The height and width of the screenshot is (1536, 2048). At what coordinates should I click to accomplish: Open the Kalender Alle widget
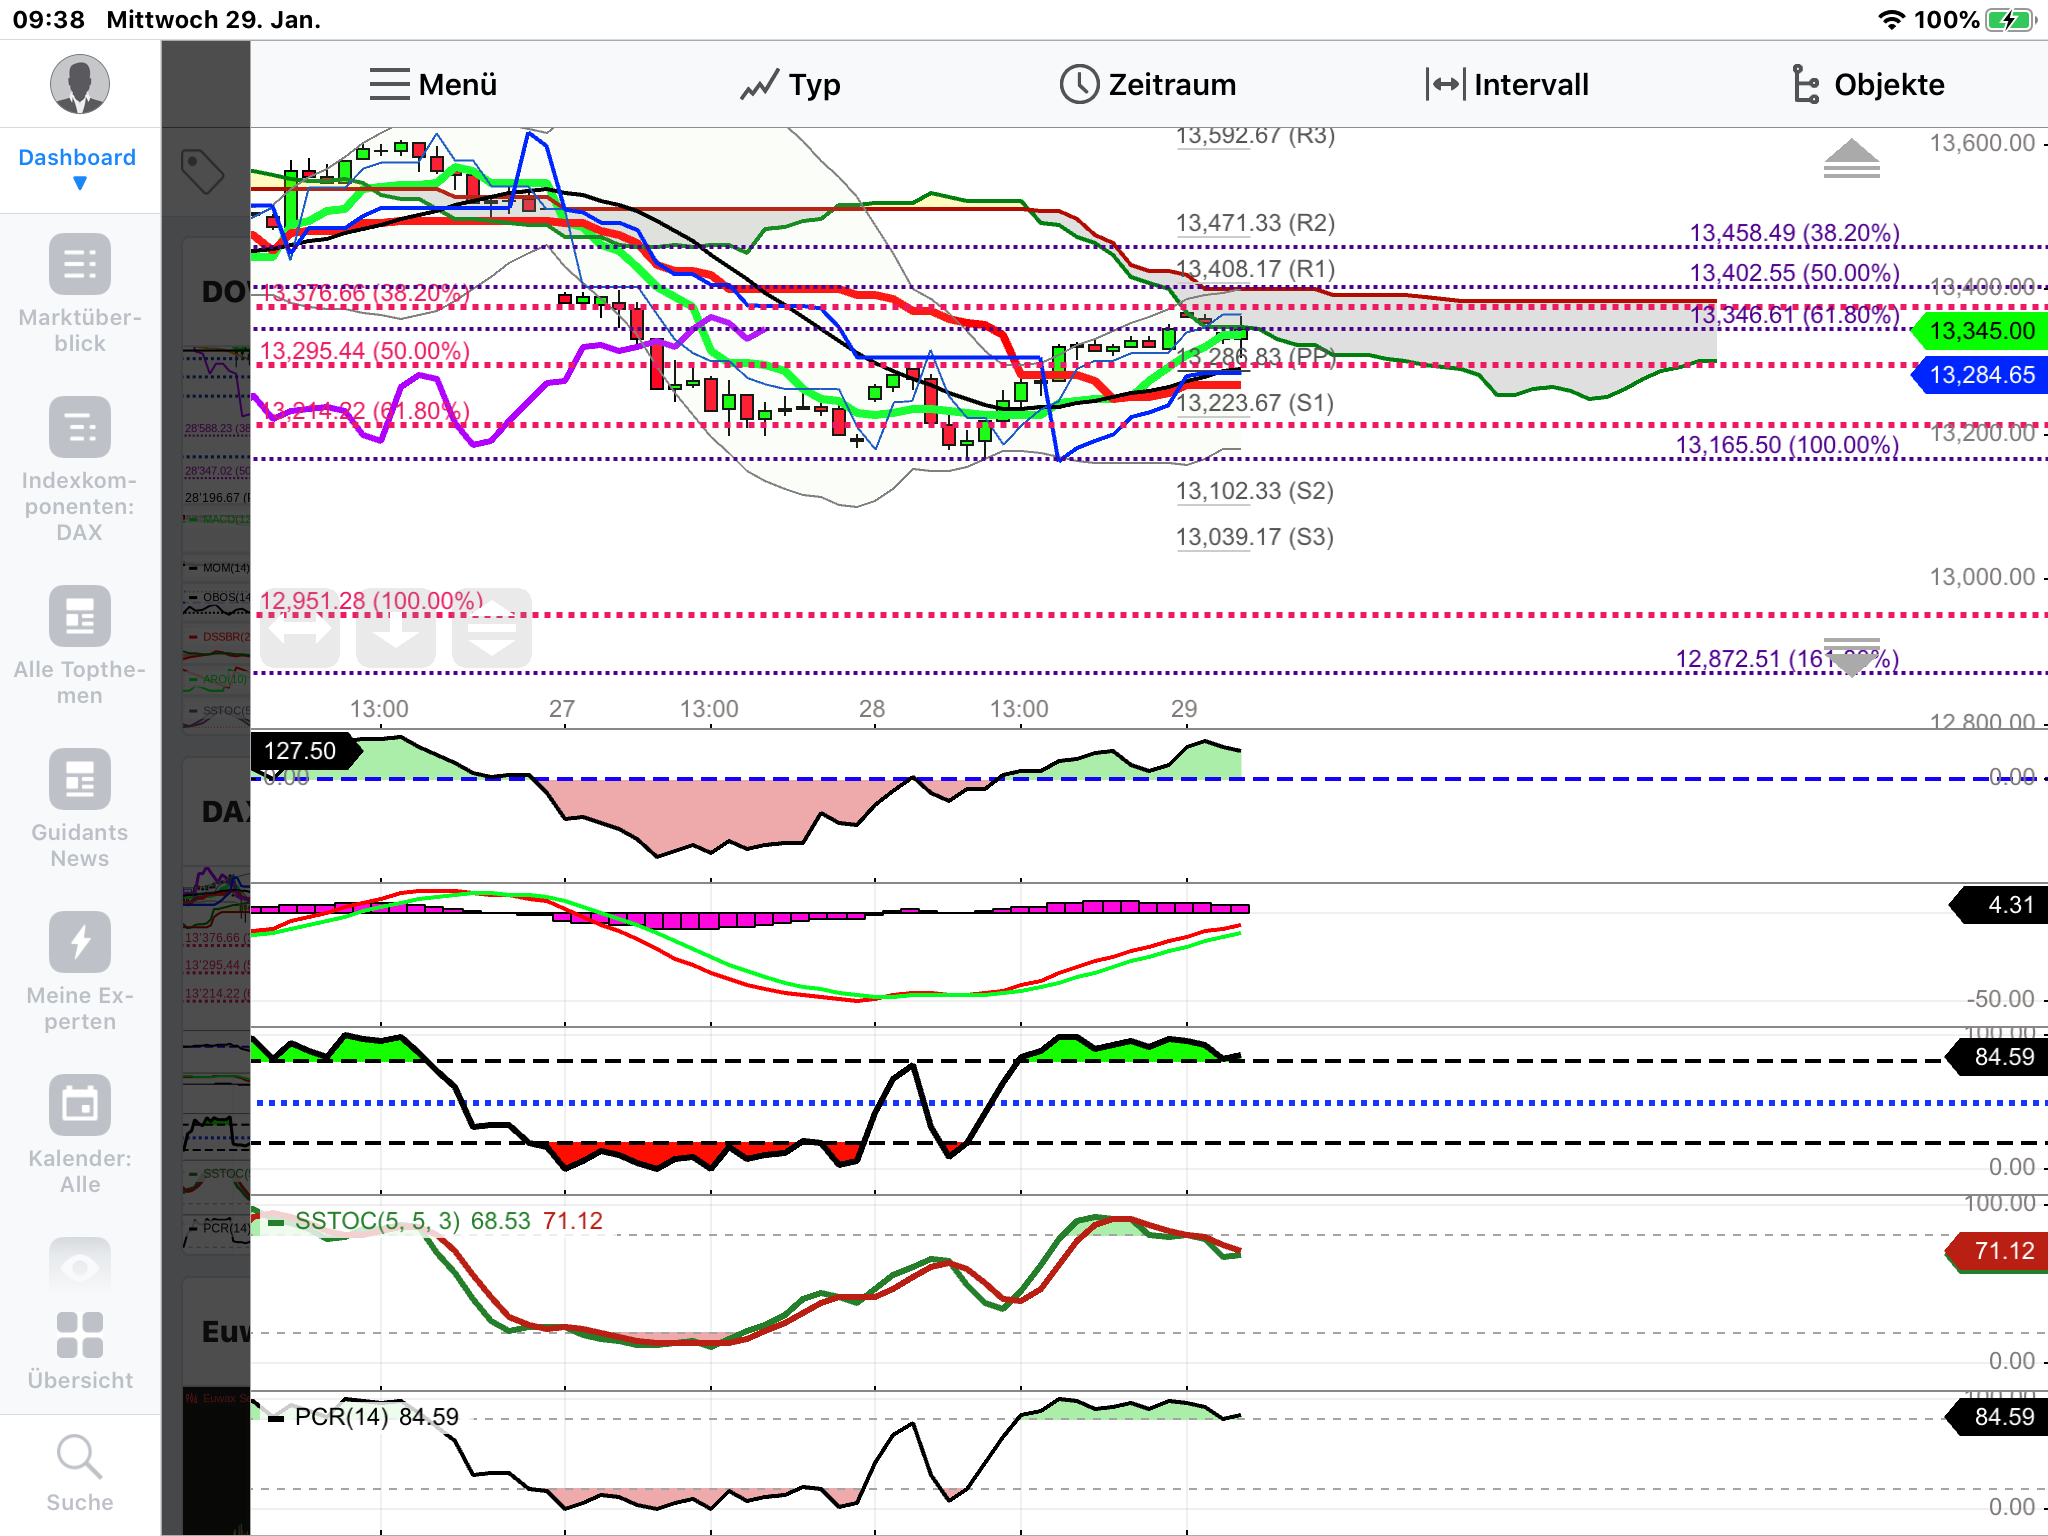pyautogui.click(x=80, y=1105)
